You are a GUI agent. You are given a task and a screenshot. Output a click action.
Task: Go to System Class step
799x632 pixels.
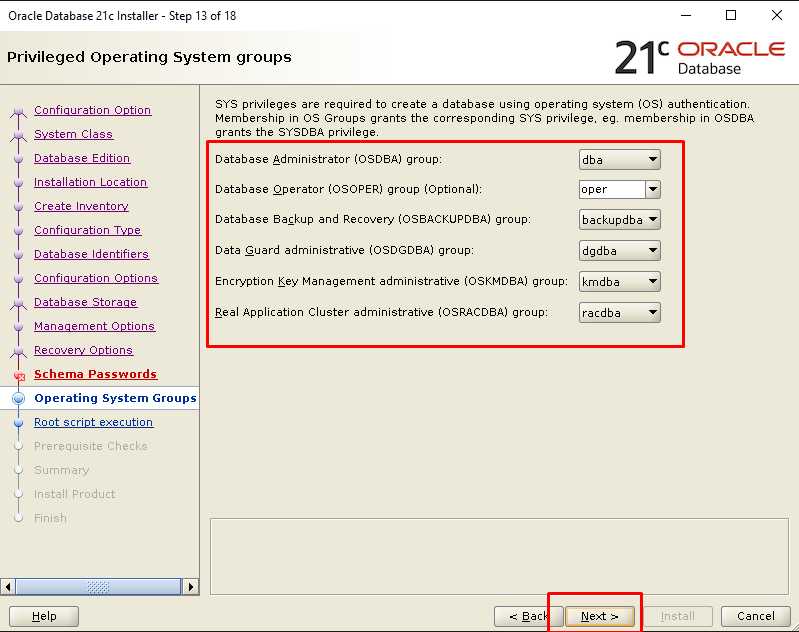tap(73, 134)
